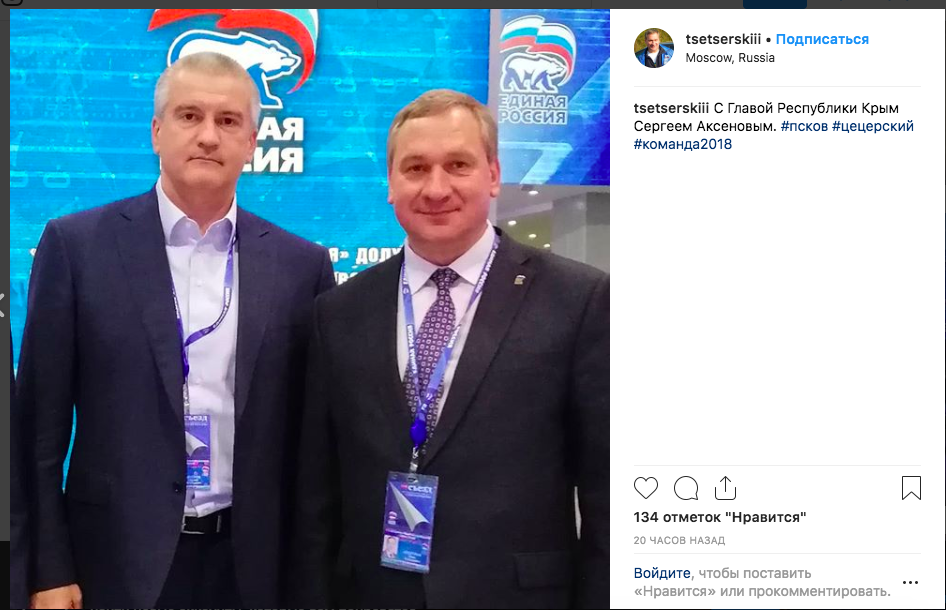946x610 pixels.
Task: Click the 20 часов назад timestamp
Action: click(679, 541)
